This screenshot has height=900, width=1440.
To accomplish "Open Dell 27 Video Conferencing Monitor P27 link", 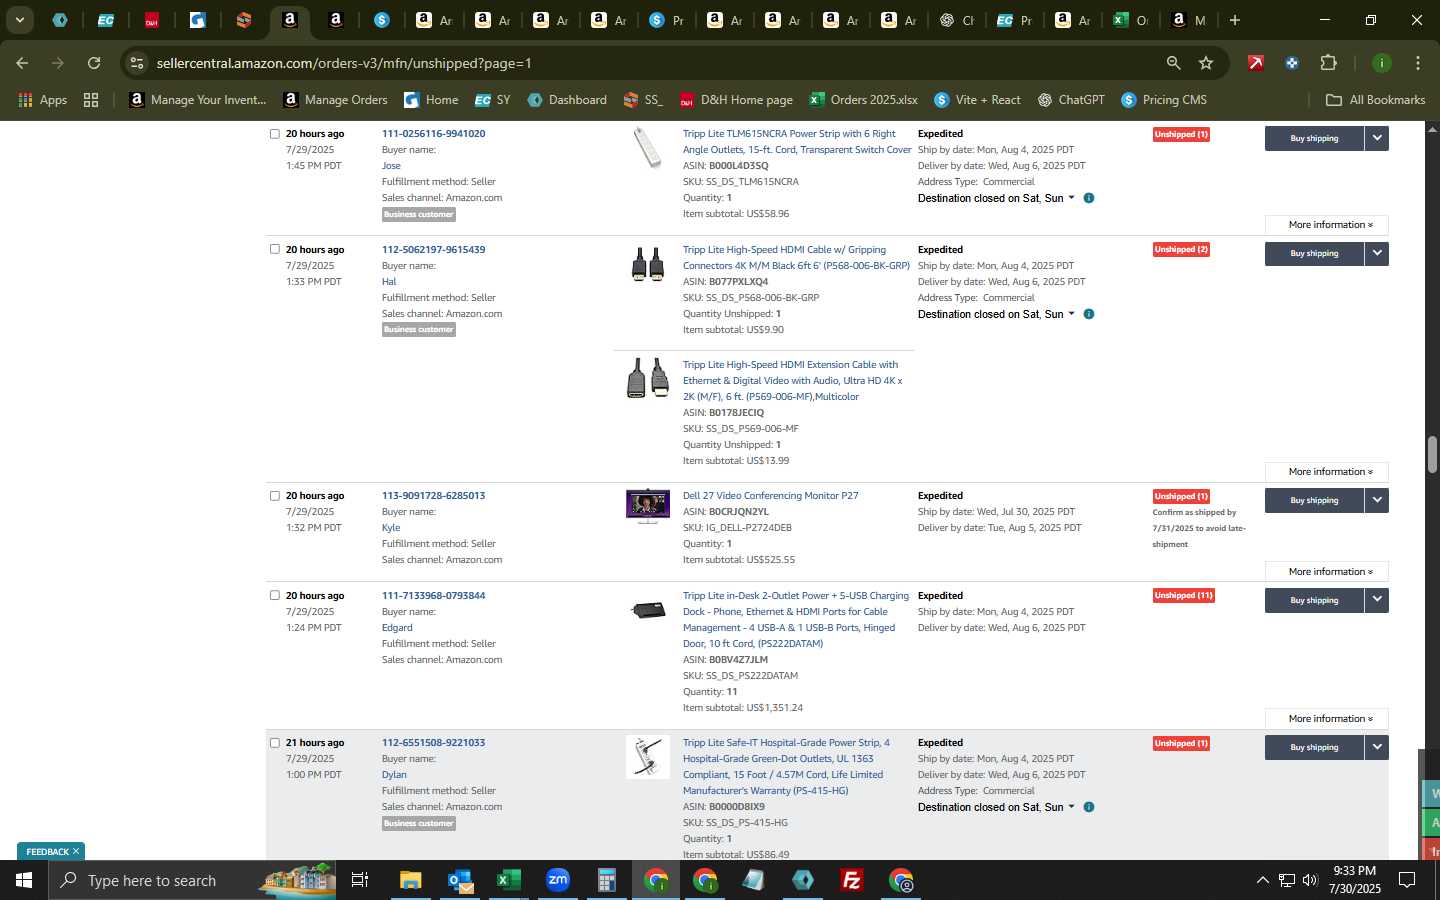I will 770,496.
